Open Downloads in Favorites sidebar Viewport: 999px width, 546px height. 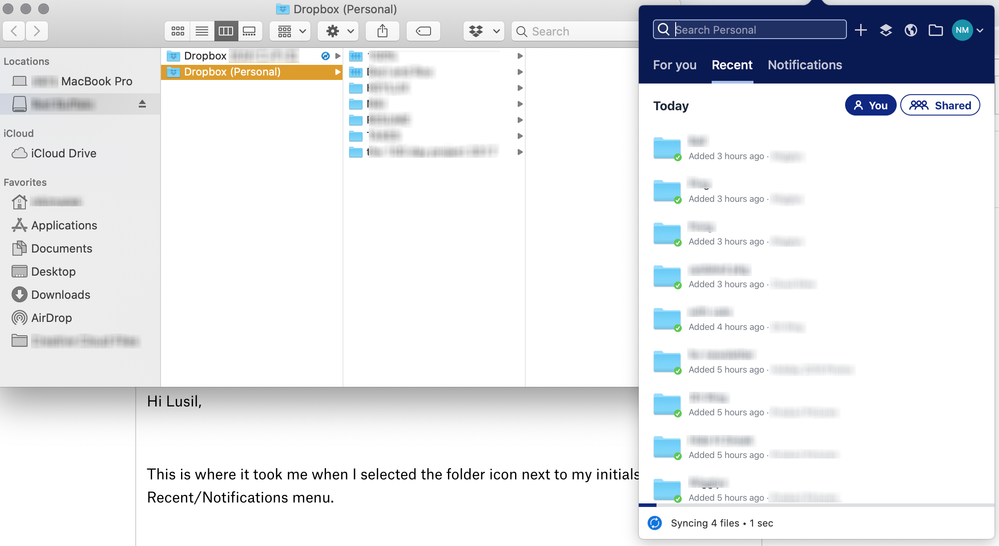point(80,294)
